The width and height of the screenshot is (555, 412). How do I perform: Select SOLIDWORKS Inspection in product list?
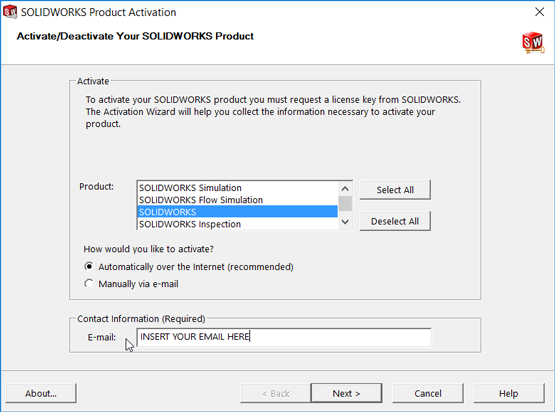237,224
